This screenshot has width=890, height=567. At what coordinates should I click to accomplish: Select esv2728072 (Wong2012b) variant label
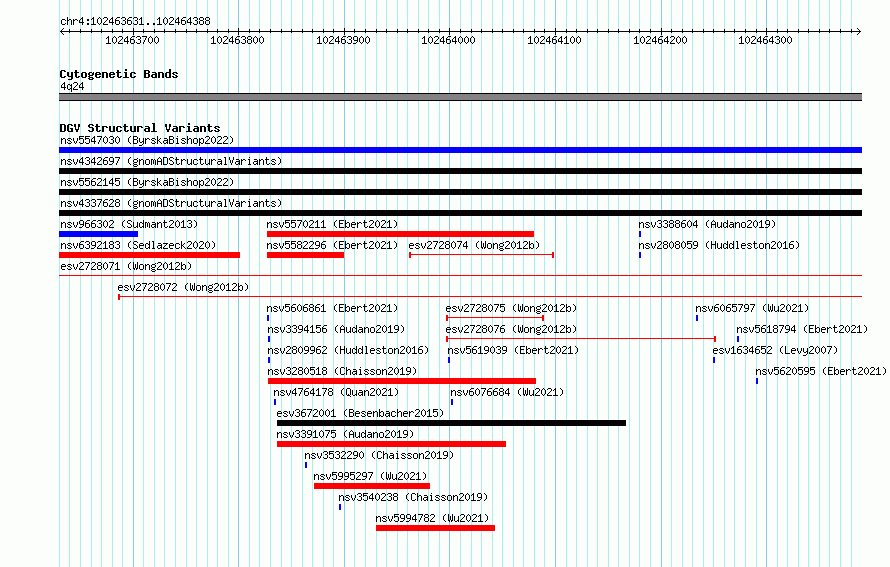(x=183, y=287)
